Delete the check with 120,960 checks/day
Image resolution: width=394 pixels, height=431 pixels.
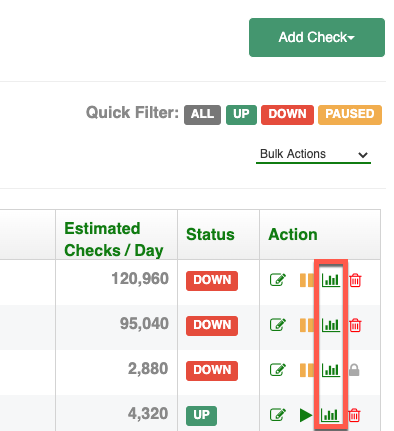pos(355,280)
